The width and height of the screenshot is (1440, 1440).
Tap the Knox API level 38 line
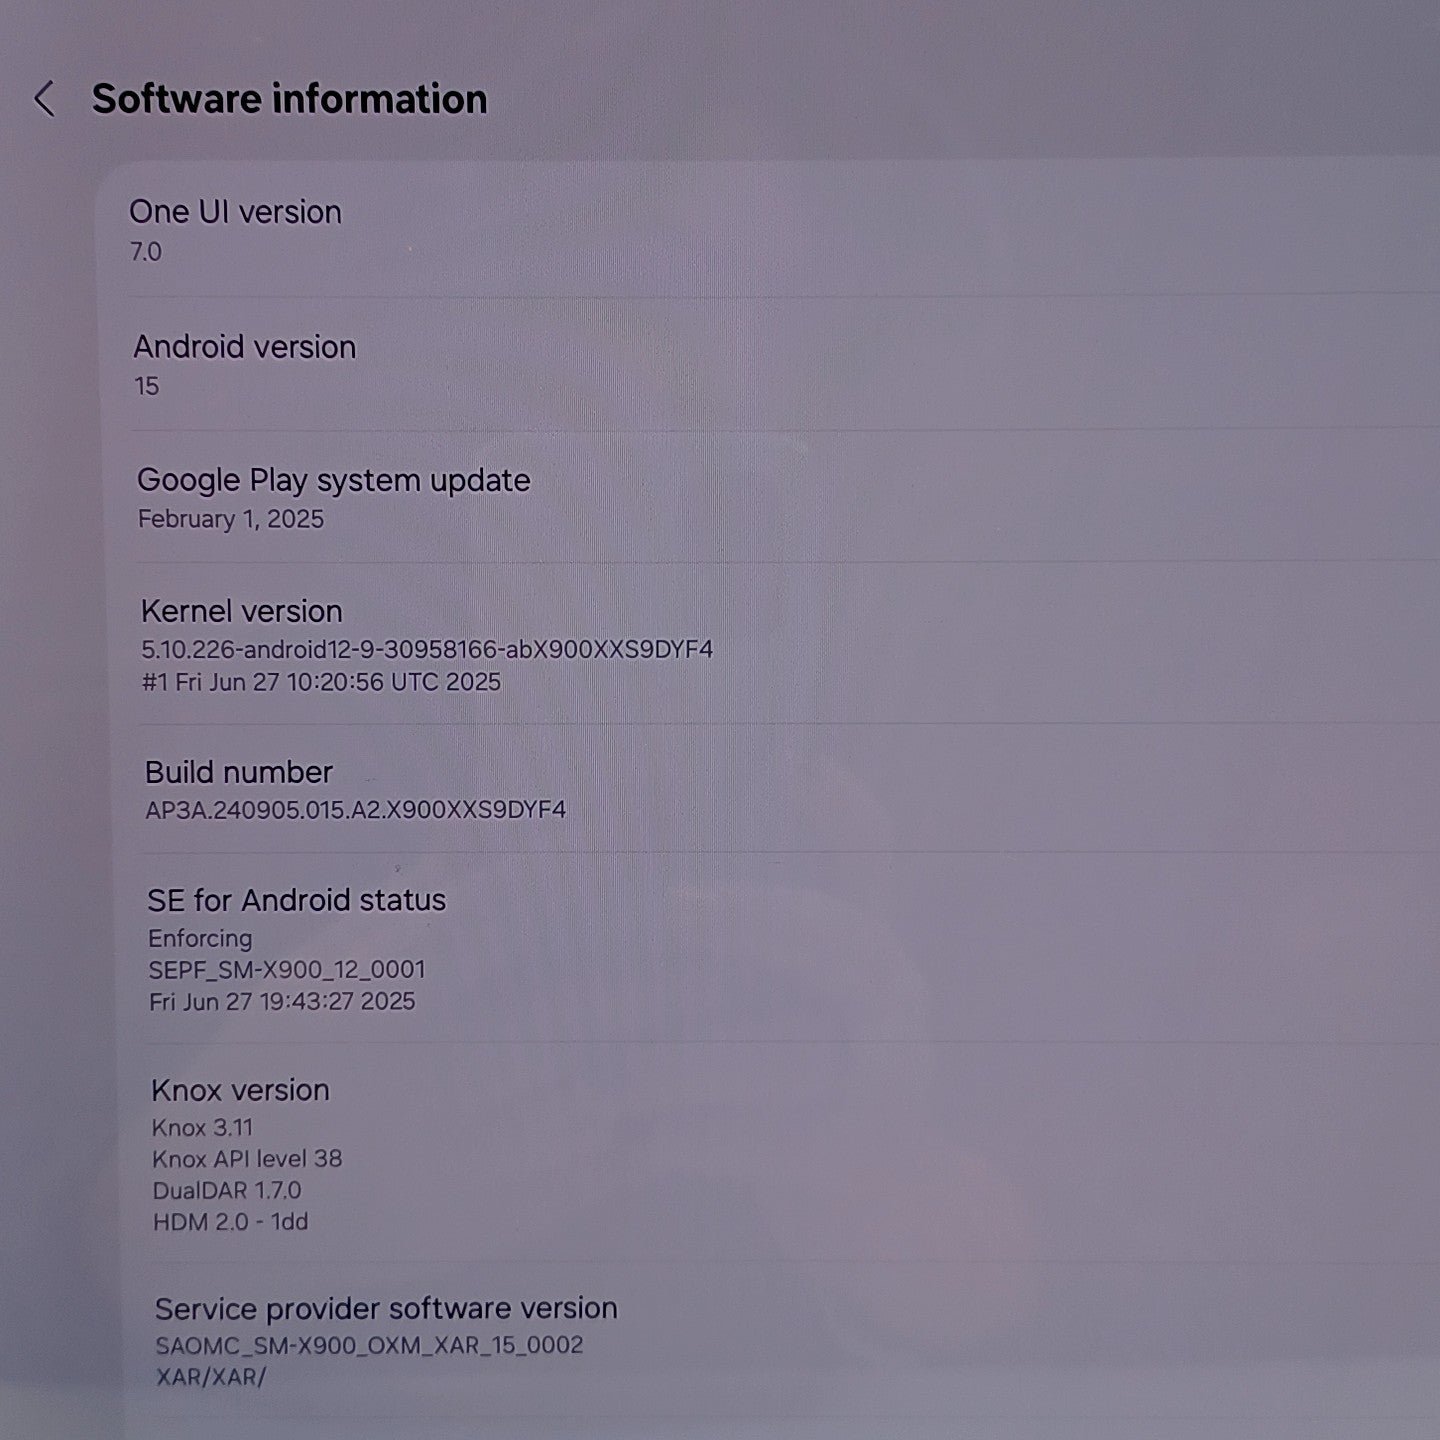pos(247,1159)
